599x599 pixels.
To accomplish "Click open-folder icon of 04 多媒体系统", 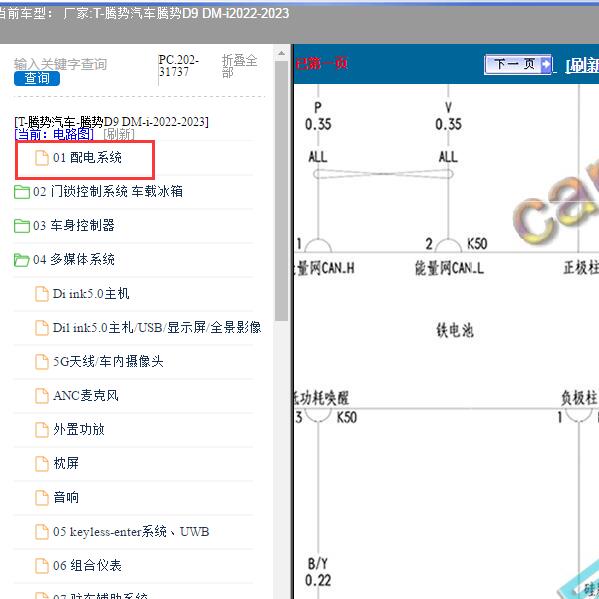I will [22, 260].
